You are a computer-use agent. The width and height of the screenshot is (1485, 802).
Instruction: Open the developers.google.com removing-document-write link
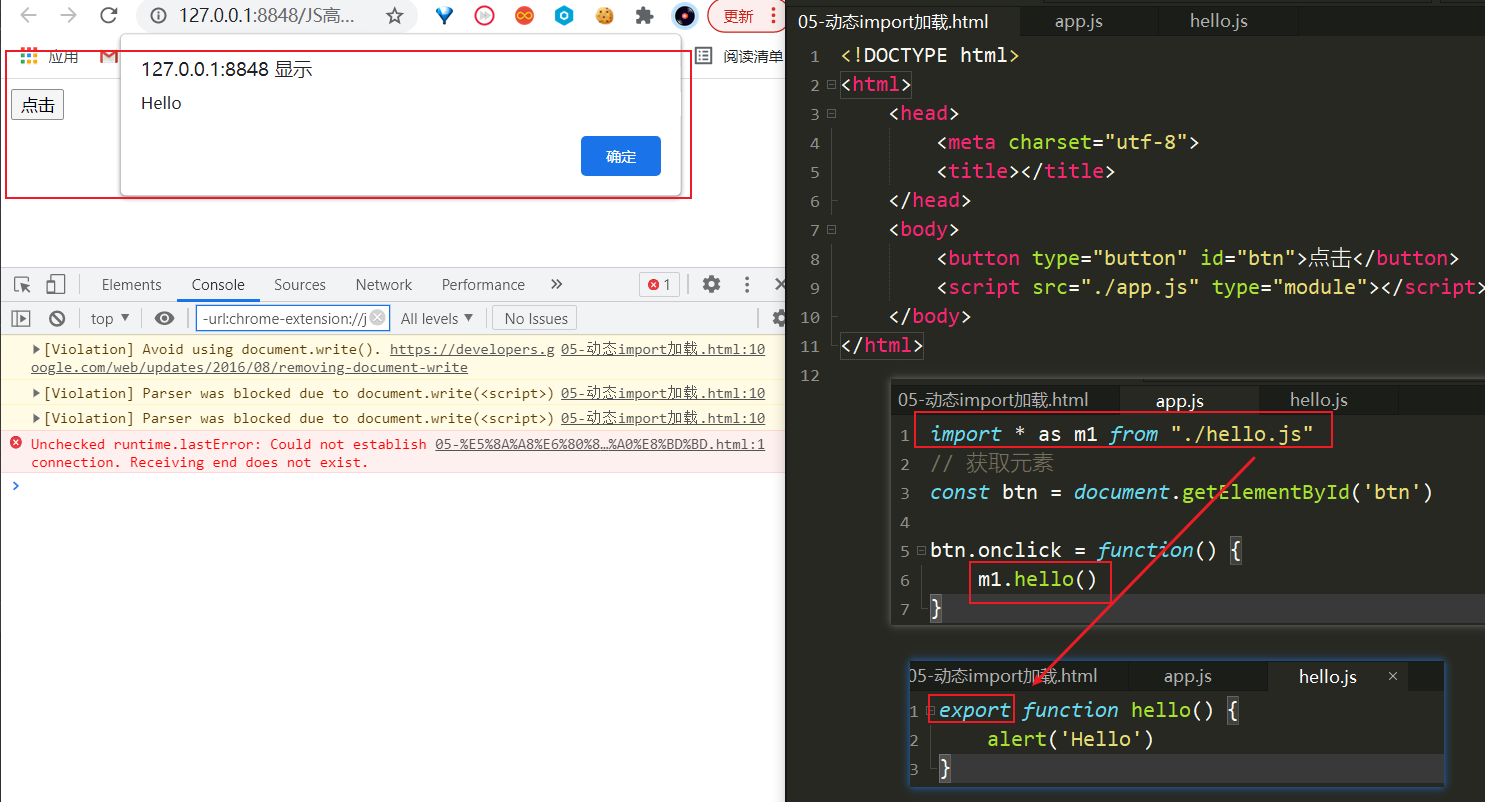292,358
